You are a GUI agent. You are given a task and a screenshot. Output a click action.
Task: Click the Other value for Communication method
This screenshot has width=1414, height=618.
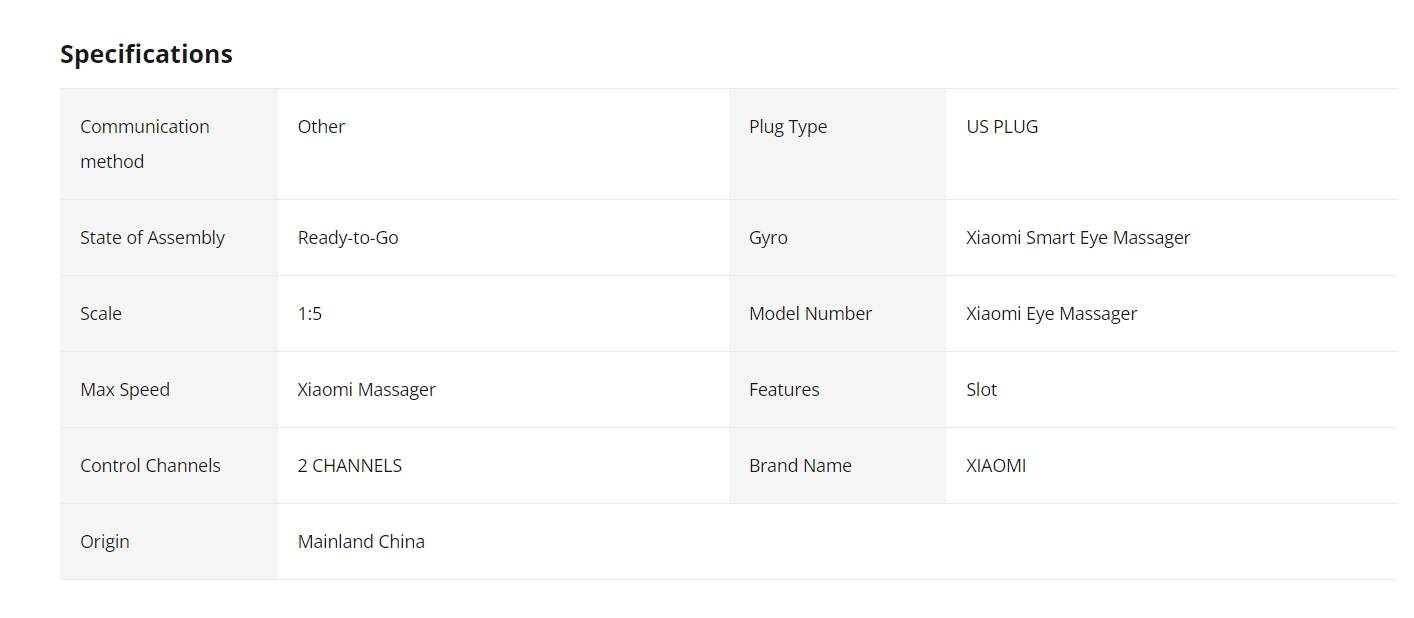coord(321,126)
